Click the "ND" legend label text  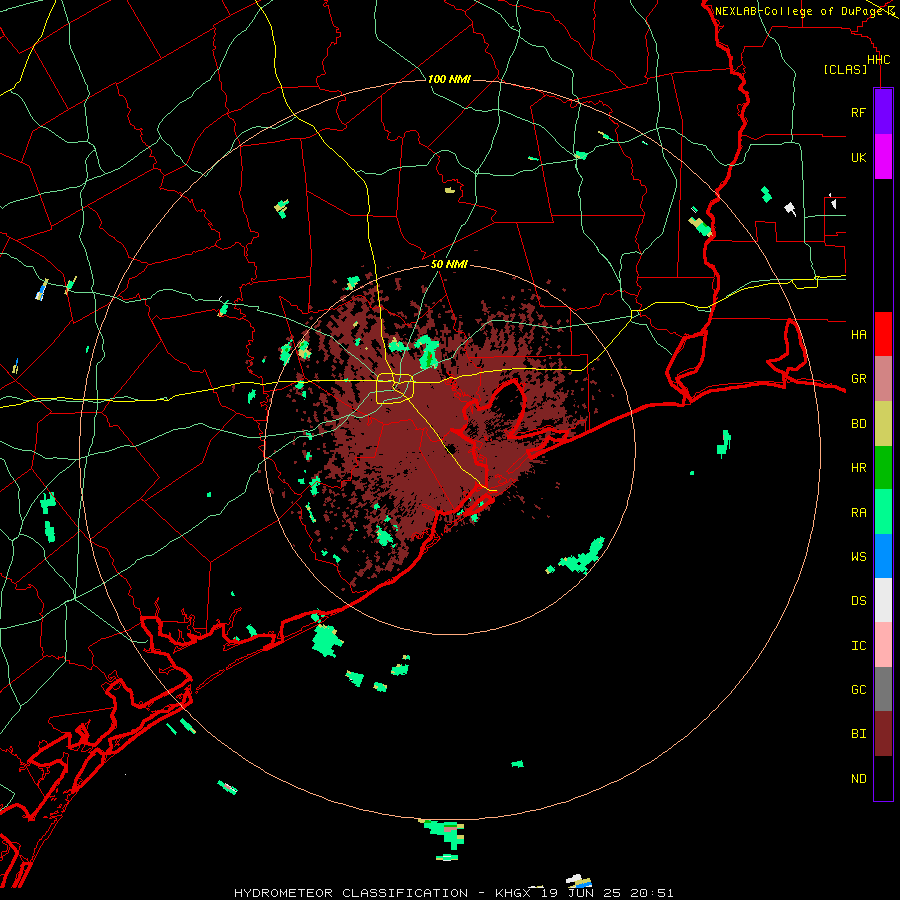859,778
